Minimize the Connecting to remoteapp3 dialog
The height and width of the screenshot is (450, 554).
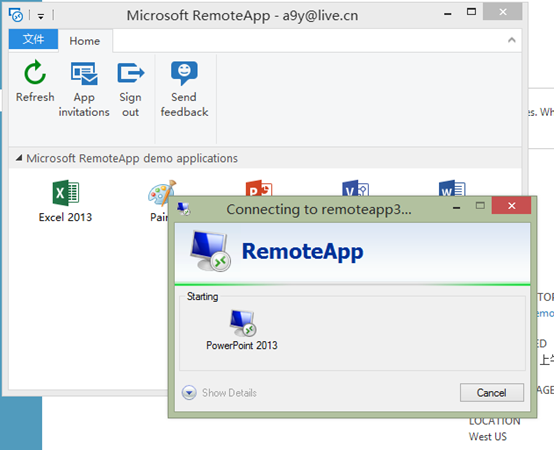pyautogui.click(x=456, y=208)
